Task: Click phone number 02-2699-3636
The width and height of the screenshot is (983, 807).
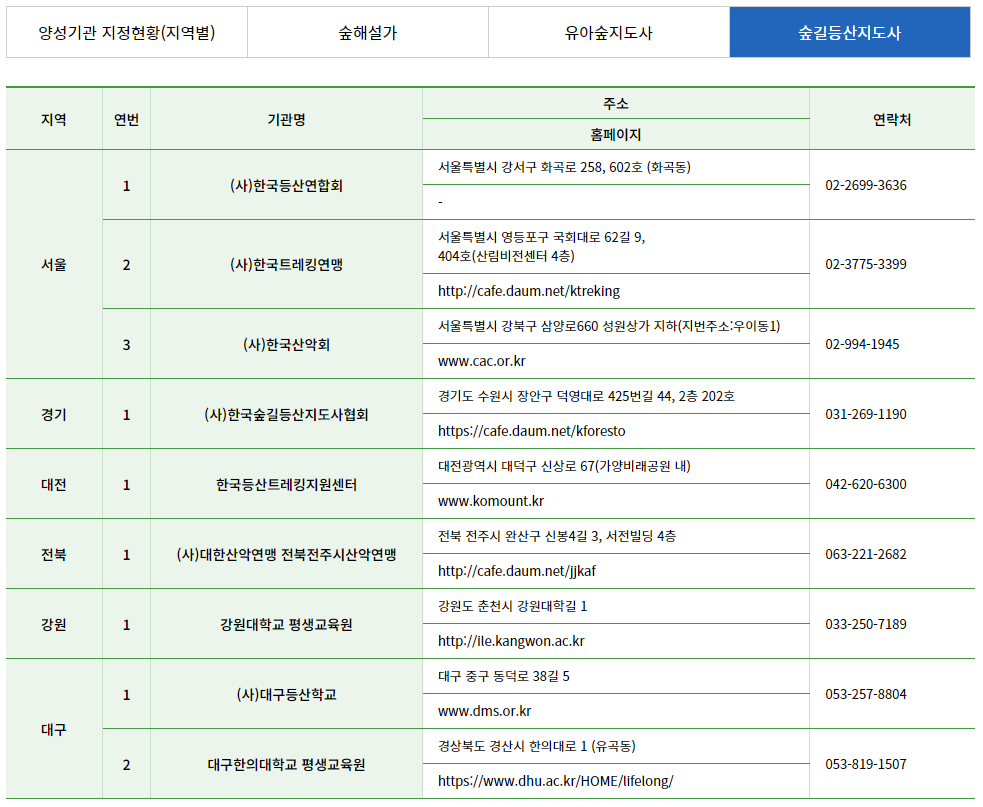Action: [x=866, y=186]
